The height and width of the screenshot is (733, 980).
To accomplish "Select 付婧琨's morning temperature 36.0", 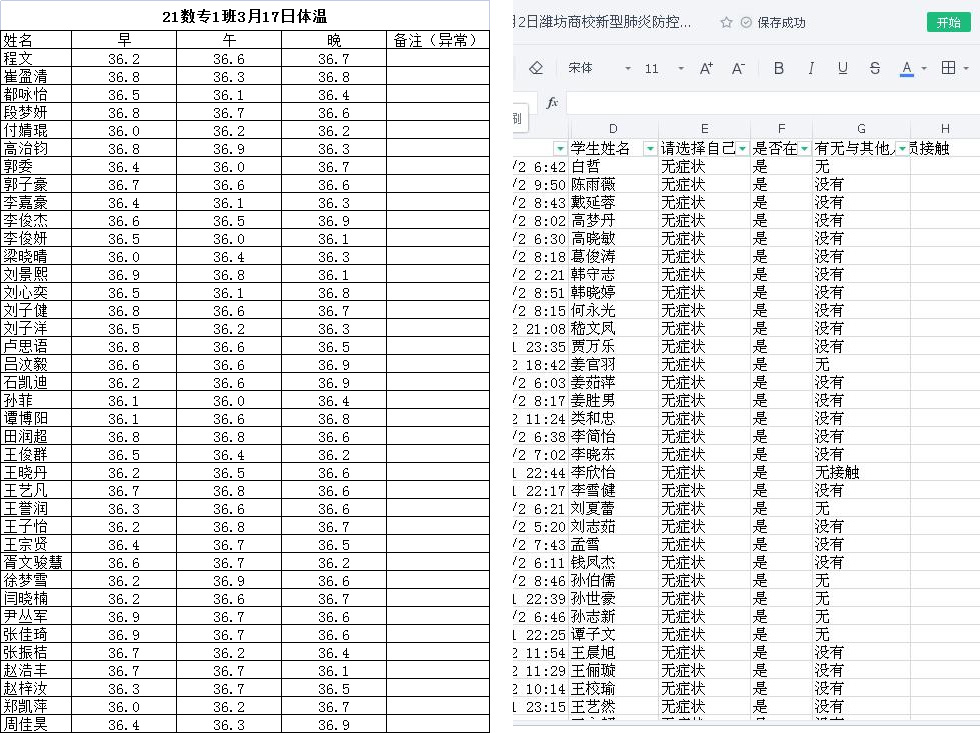I will pos(124,131).
